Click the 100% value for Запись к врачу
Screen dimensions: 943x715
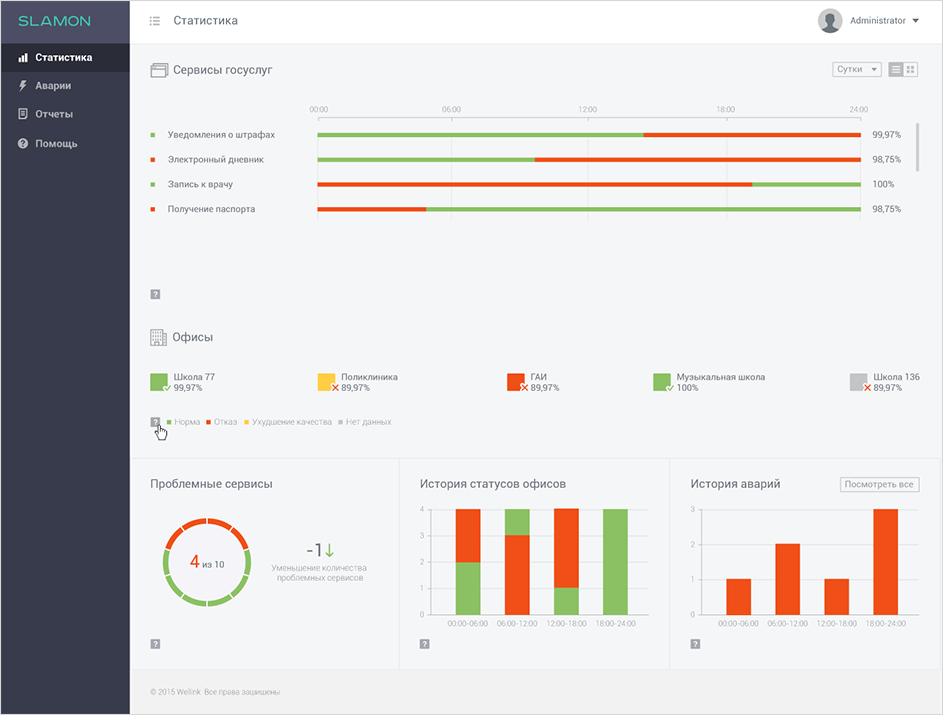(x=883, y=184)
